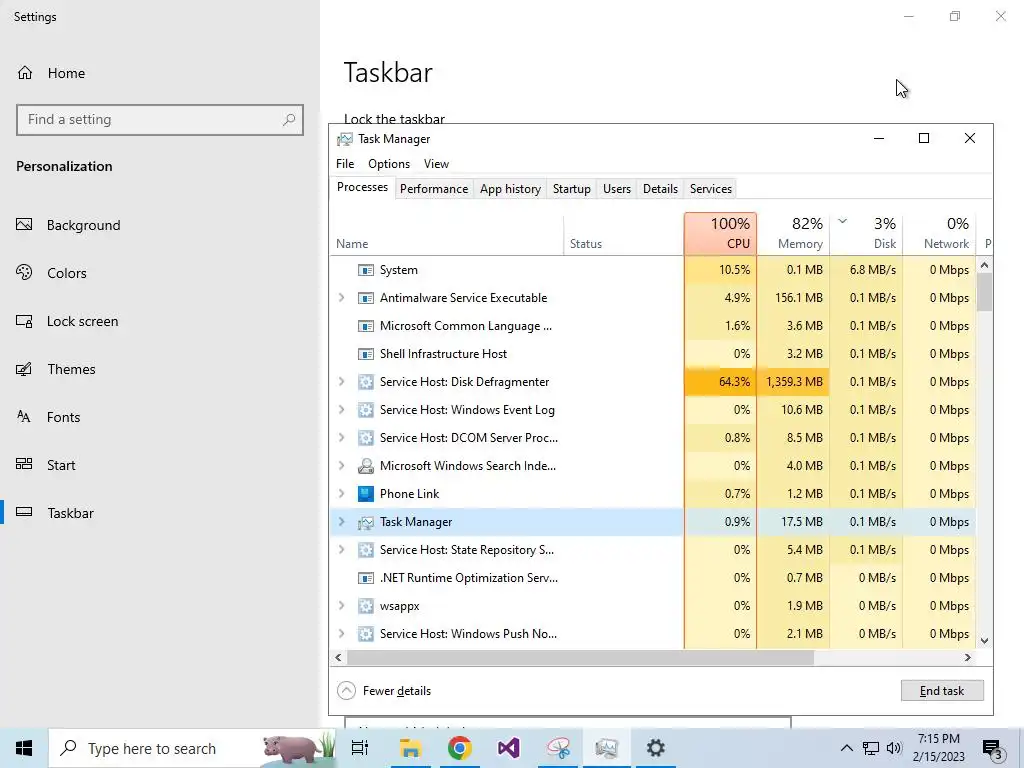Open Visual Studio from the taskbar

tap(509, 748)
